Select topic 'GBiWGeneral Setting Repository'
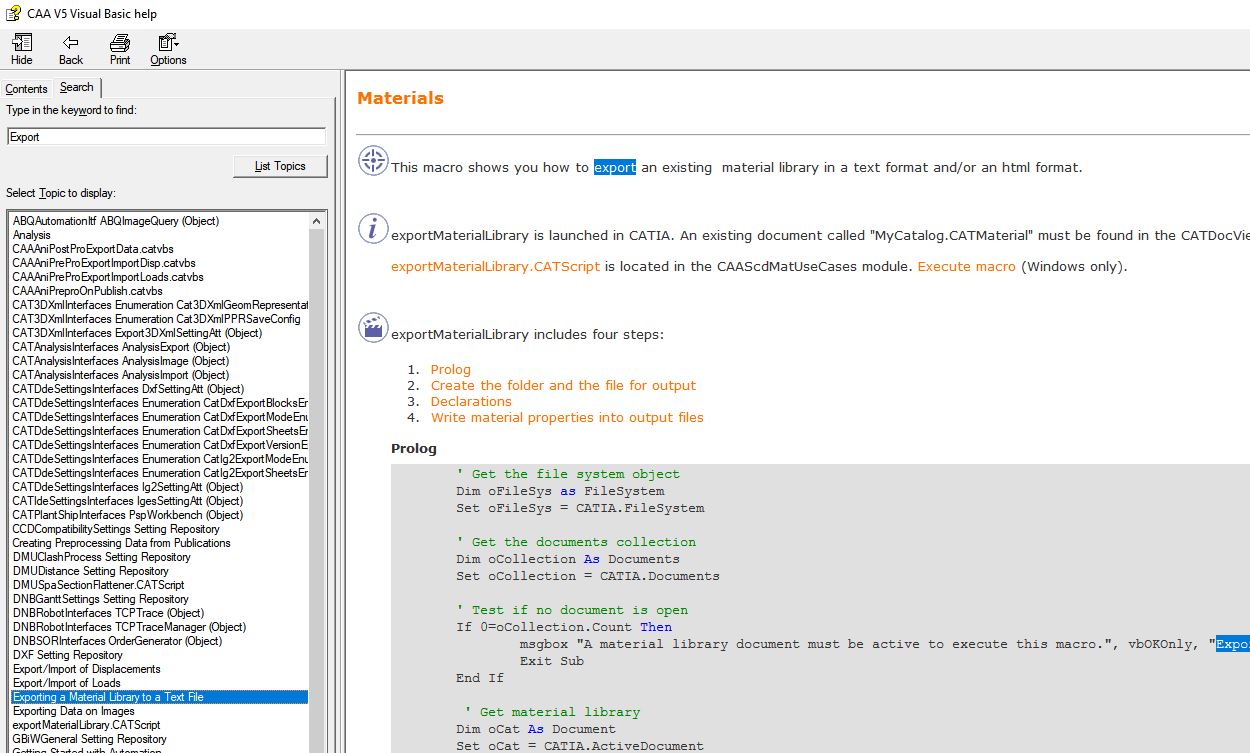 89,739
